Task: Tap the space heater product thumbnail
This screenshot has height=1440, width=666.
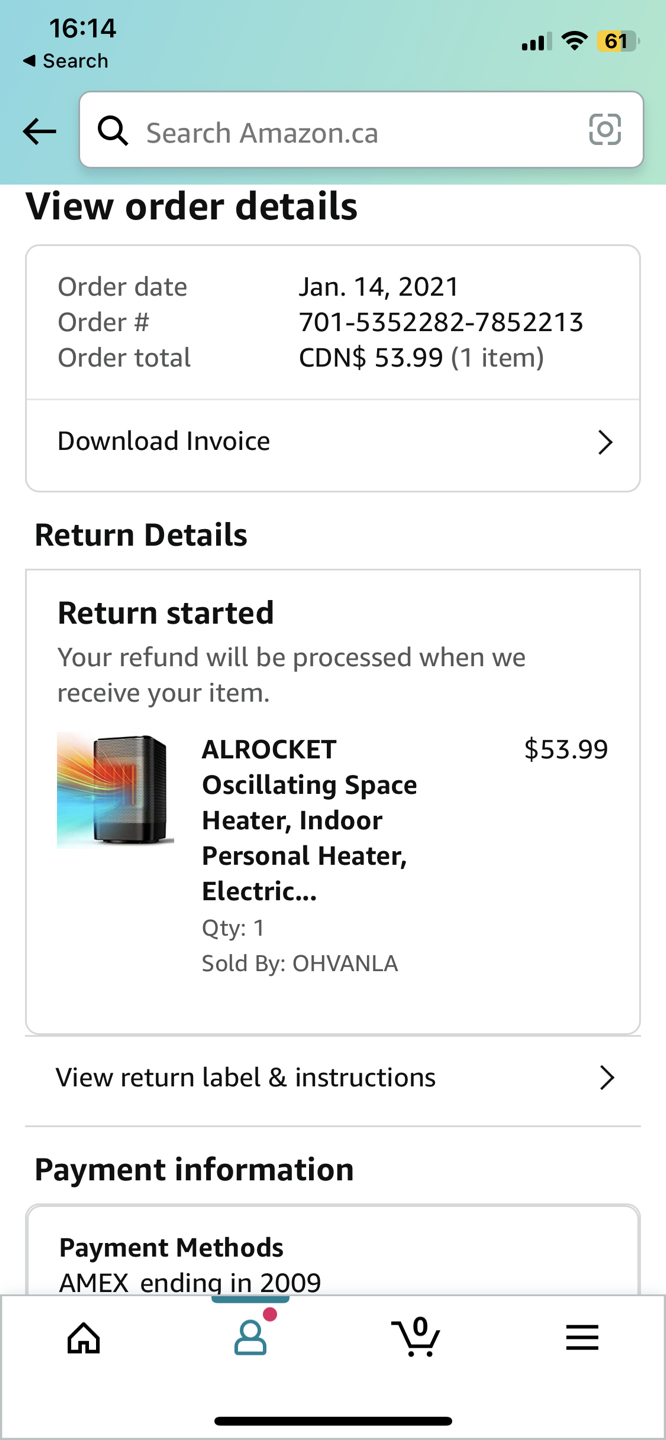Action: (x=115, y=790)
